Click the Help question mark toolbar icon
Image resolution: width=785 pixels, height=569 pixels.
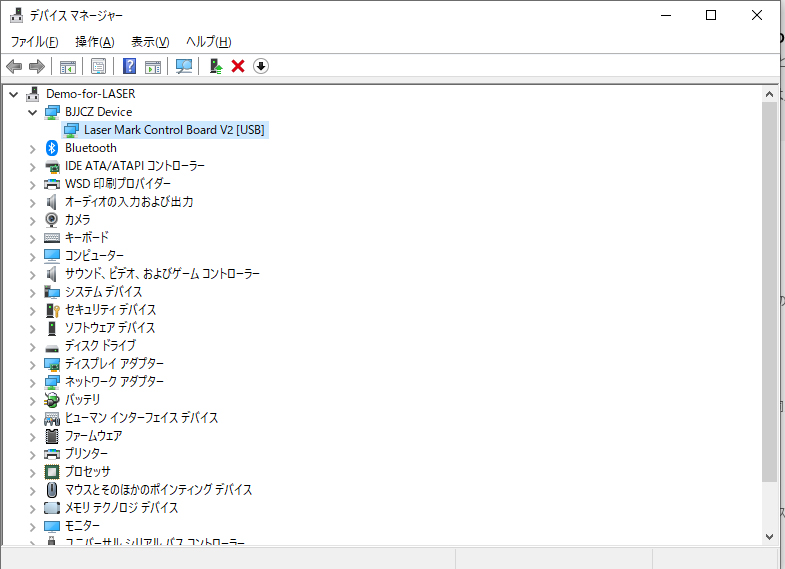click(129, 66)
